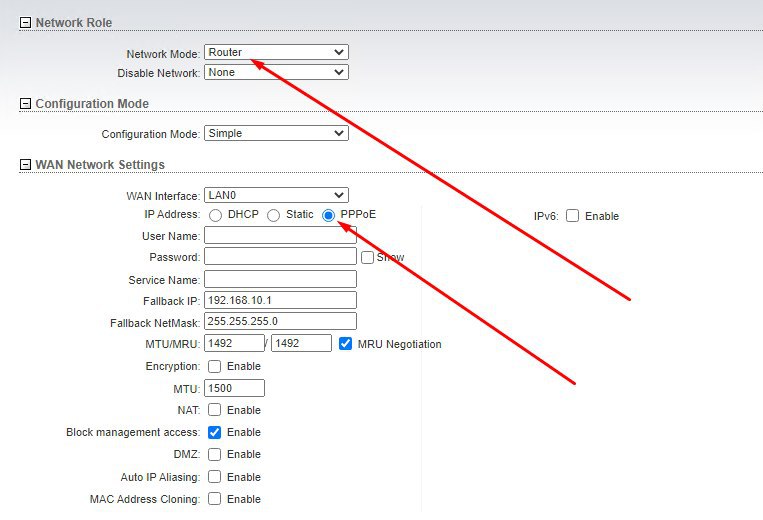
Task: Open the Configuration Mode dropdown
Action: [x=276, y=133]
